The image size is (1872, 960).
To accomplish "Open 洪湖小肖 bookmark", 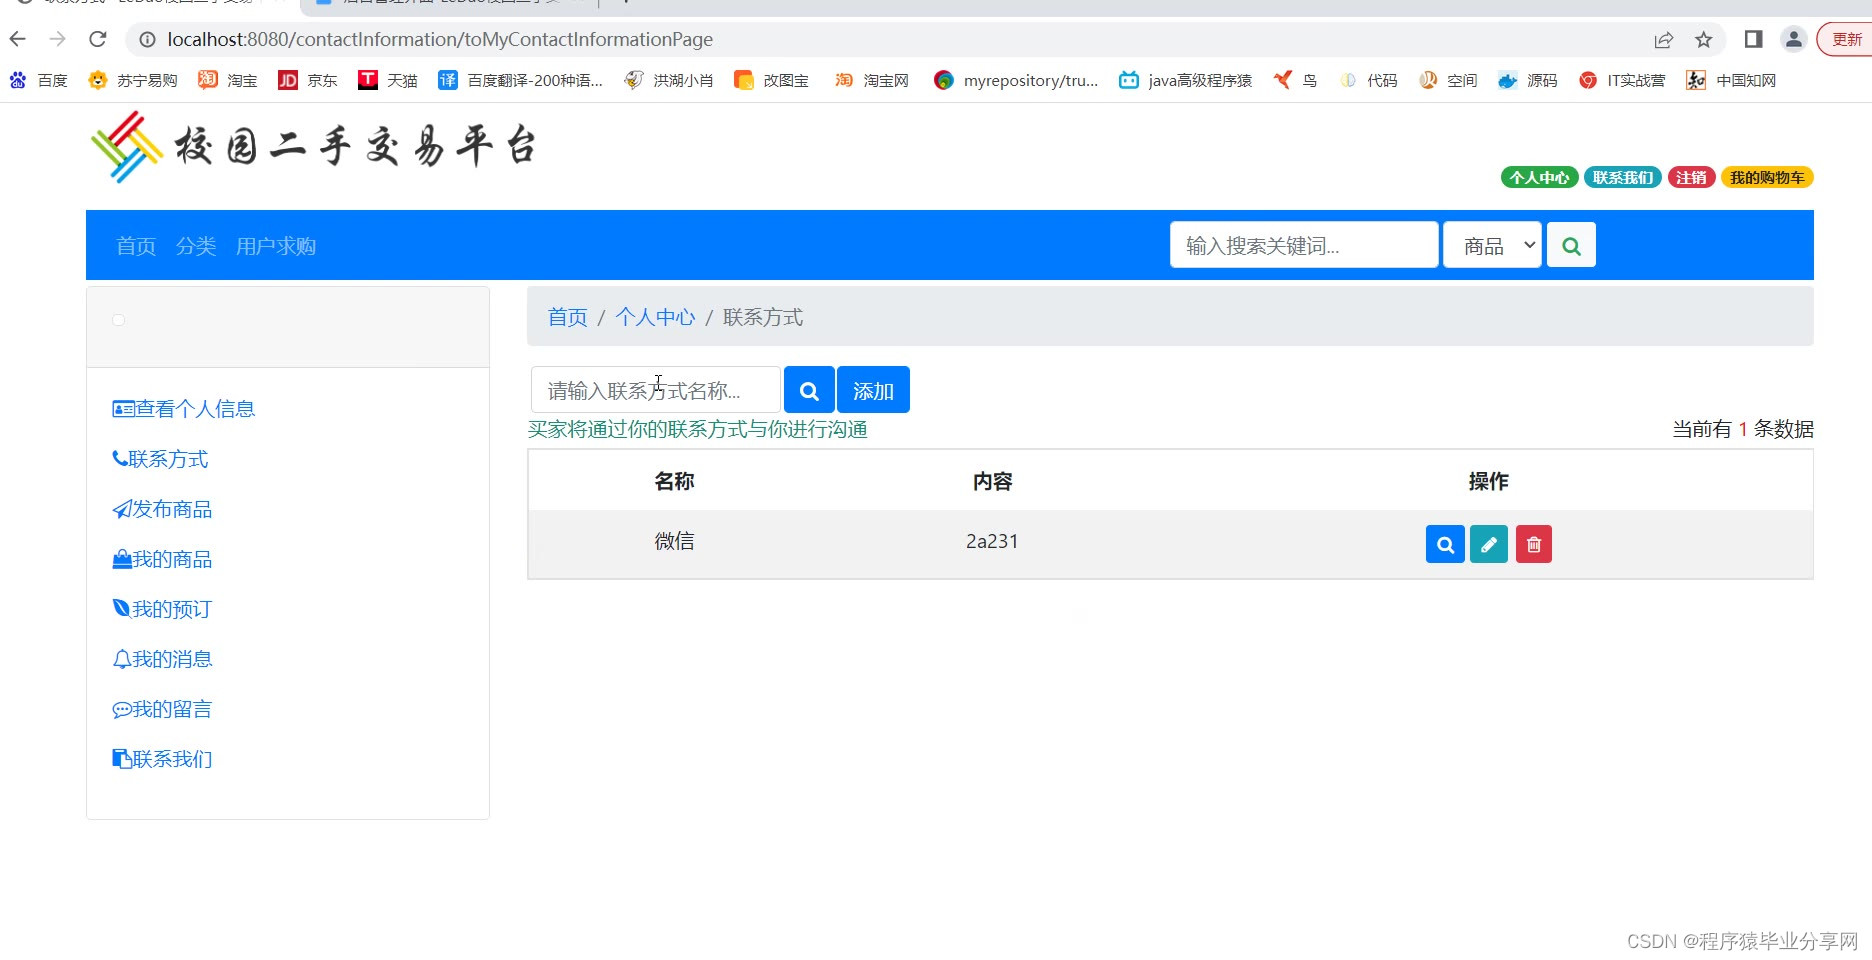I will (x=669, y=80).
